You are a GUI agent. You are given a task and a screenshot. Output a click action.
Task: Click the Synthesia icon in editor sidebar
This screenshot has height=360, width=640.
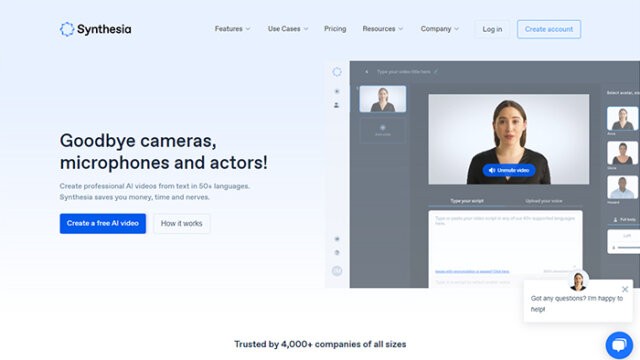(337, 72)
